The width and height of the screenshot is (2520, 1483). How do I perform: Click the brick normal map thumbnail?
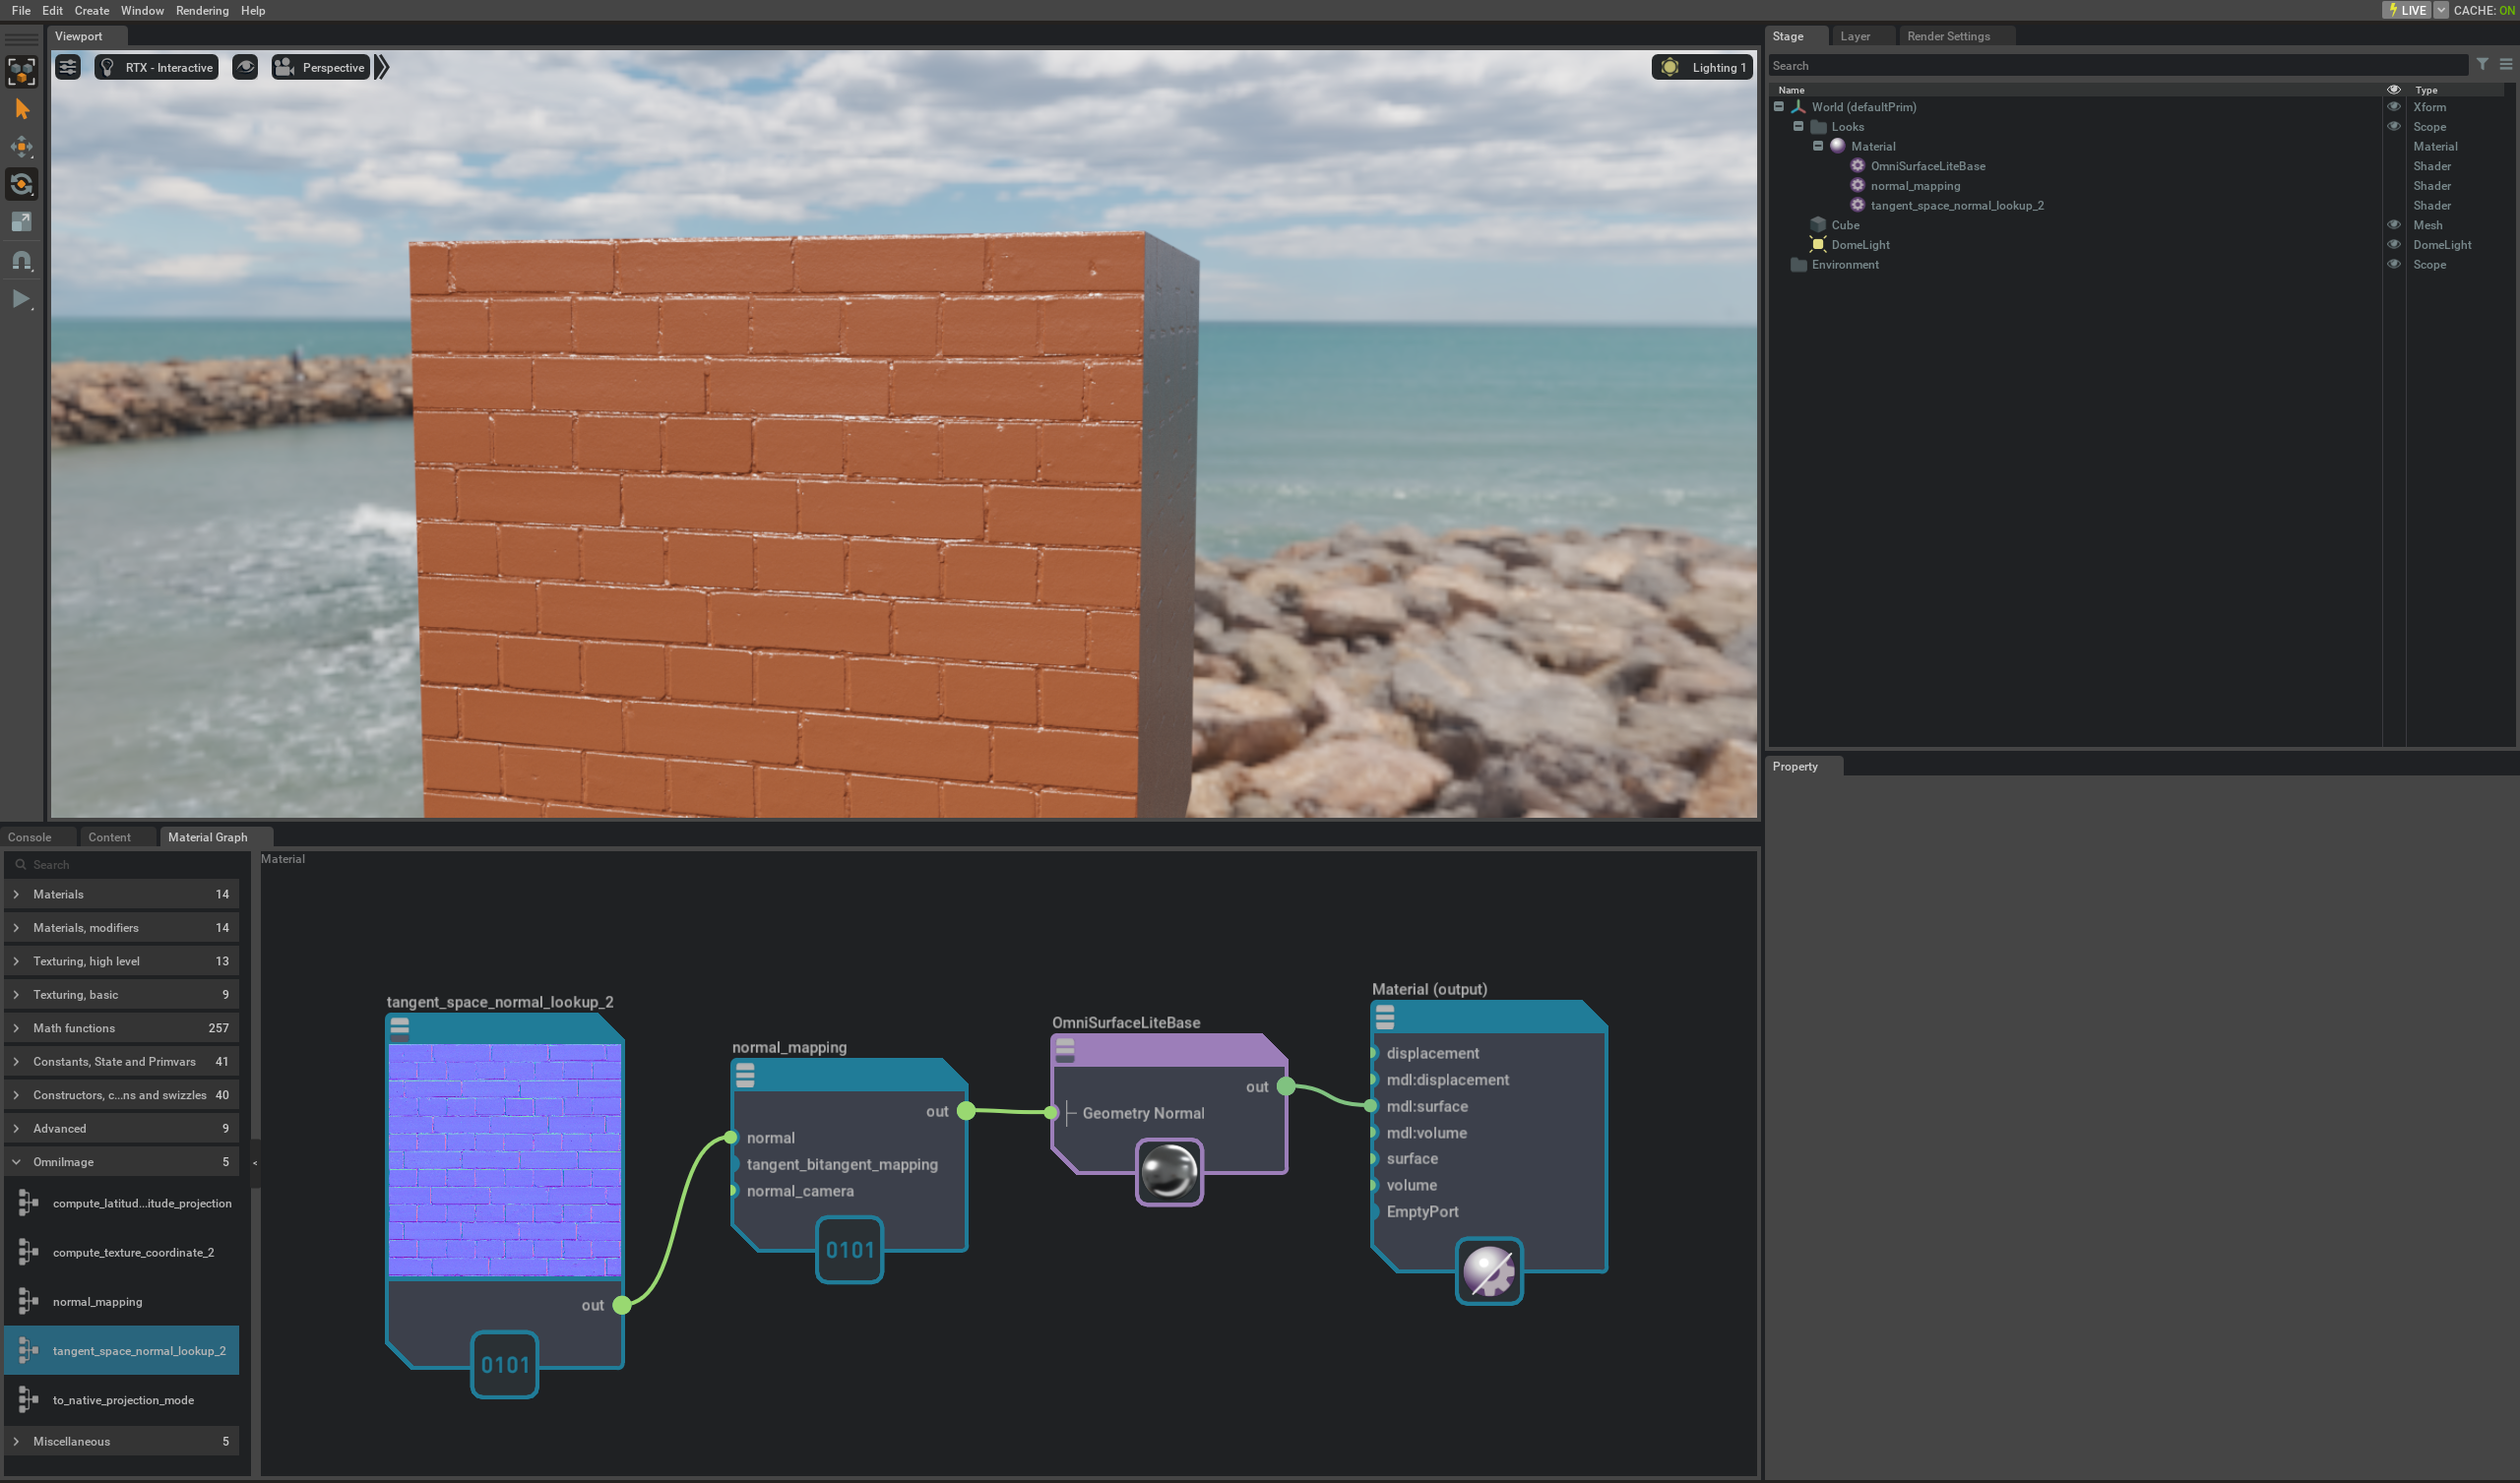[504, 1159]
